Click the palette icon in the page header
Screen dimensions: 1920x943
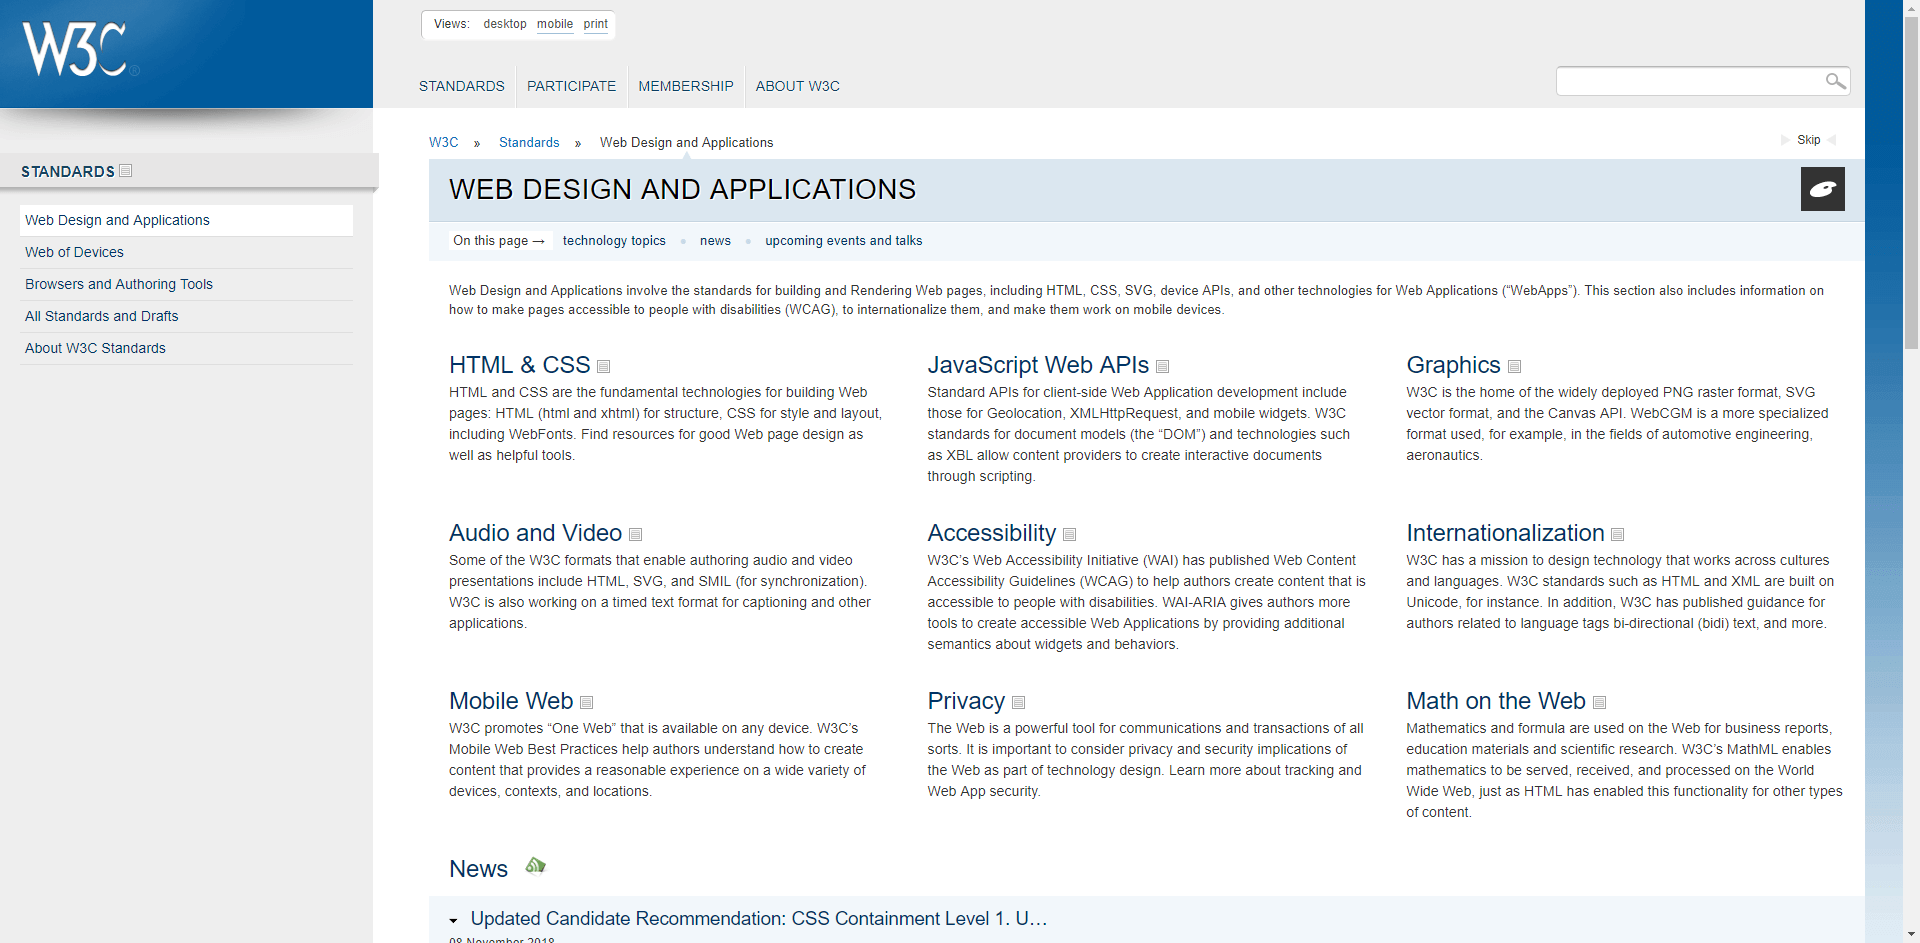[1822, 189]
